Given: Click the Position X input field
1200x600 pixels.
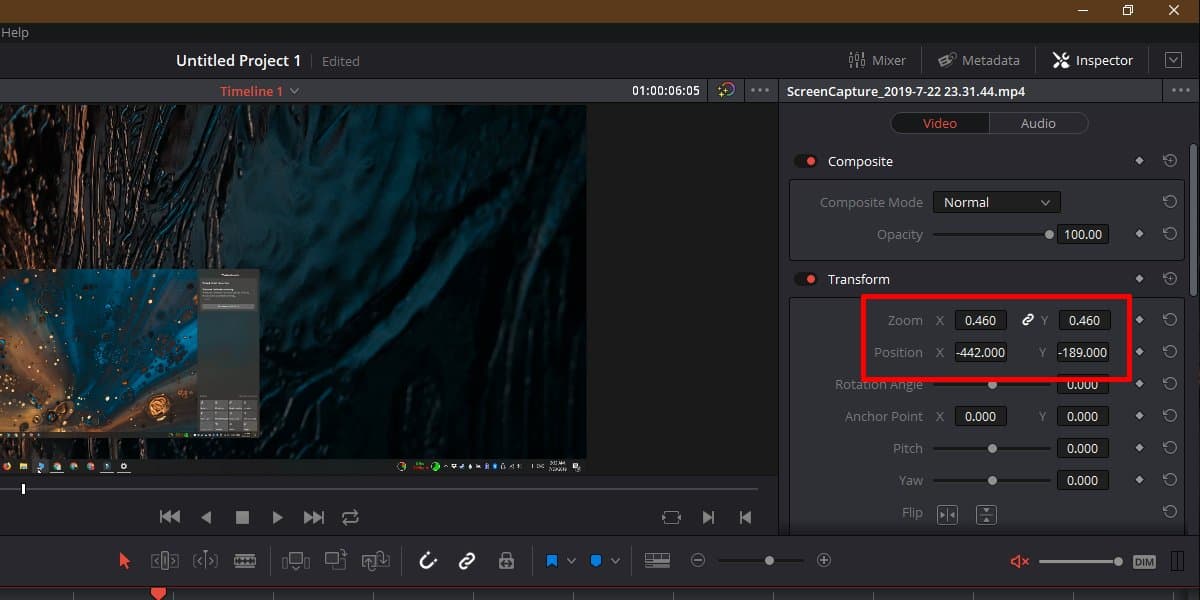Looking at the screenshot, I should (x=980, y=352).
